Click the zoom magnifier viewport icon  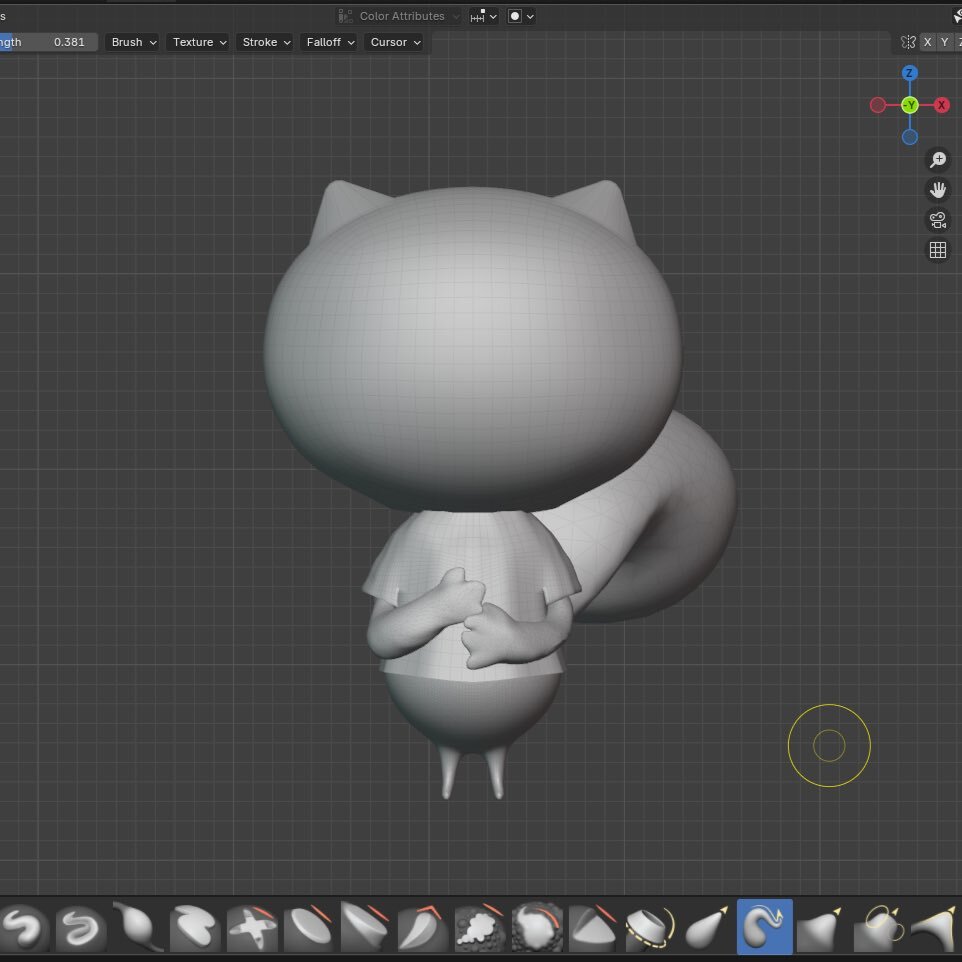coord(937,160)
